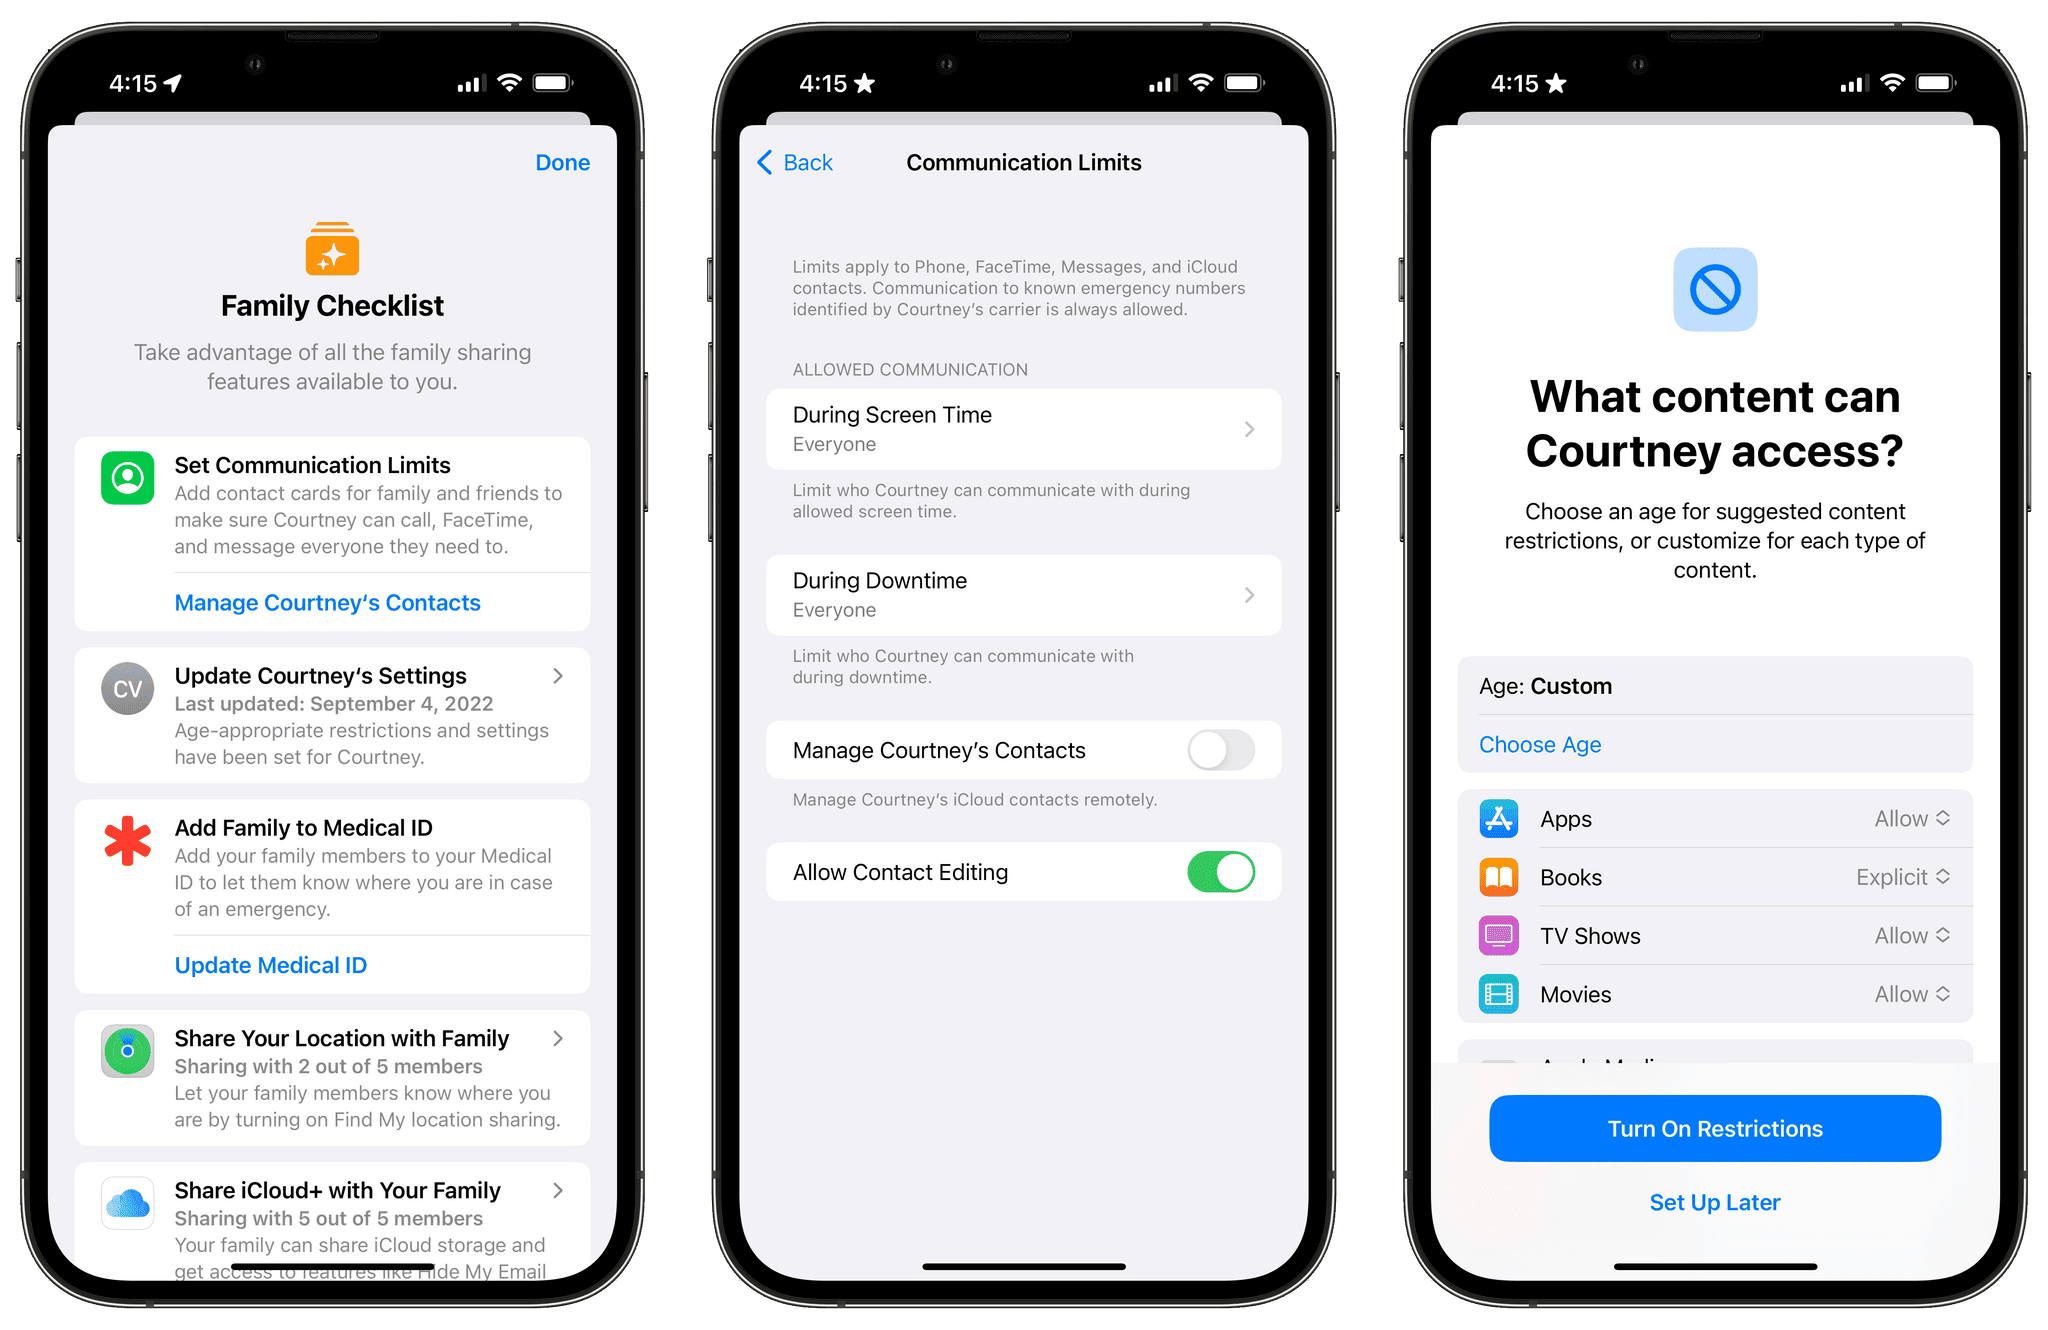Tap the Apps store icon in restrictions
The height and width of the screenshot is (1330, 2048).
coord(1499,818)
